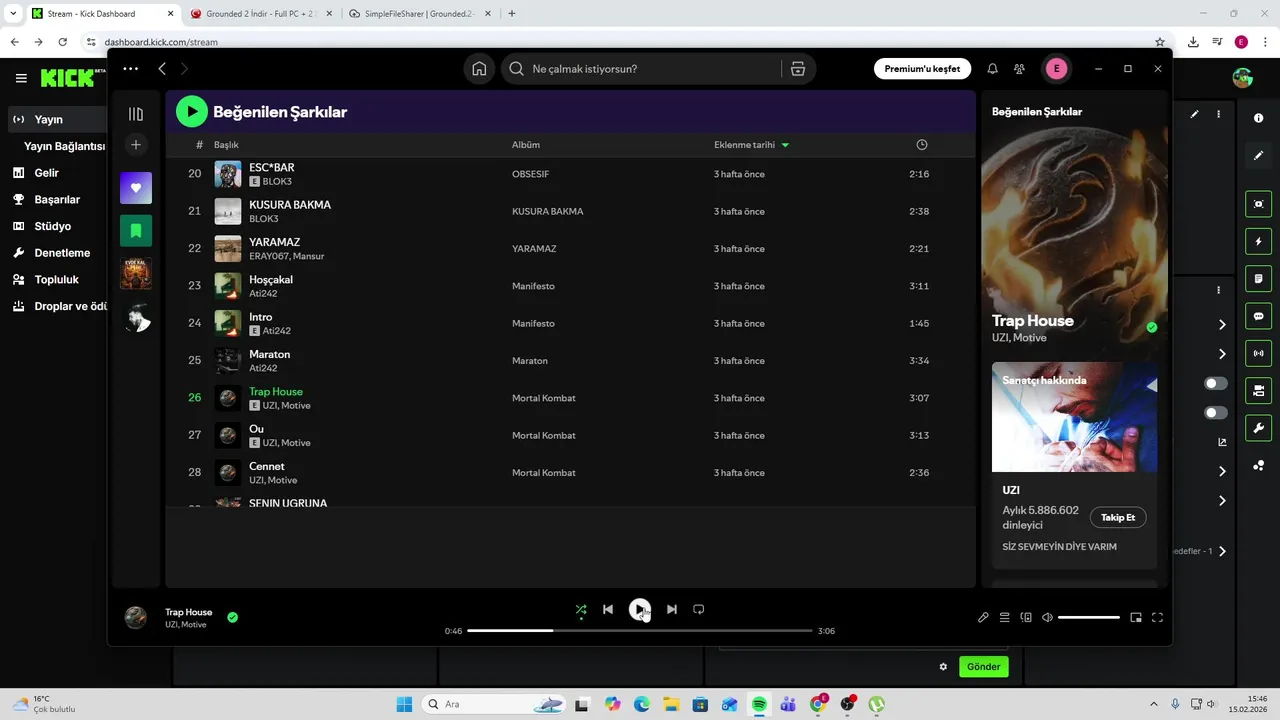The image size is (1280, 720).
Task: Open the Mortal Kombat album link in the Cennet row
Action: (544, 473)
